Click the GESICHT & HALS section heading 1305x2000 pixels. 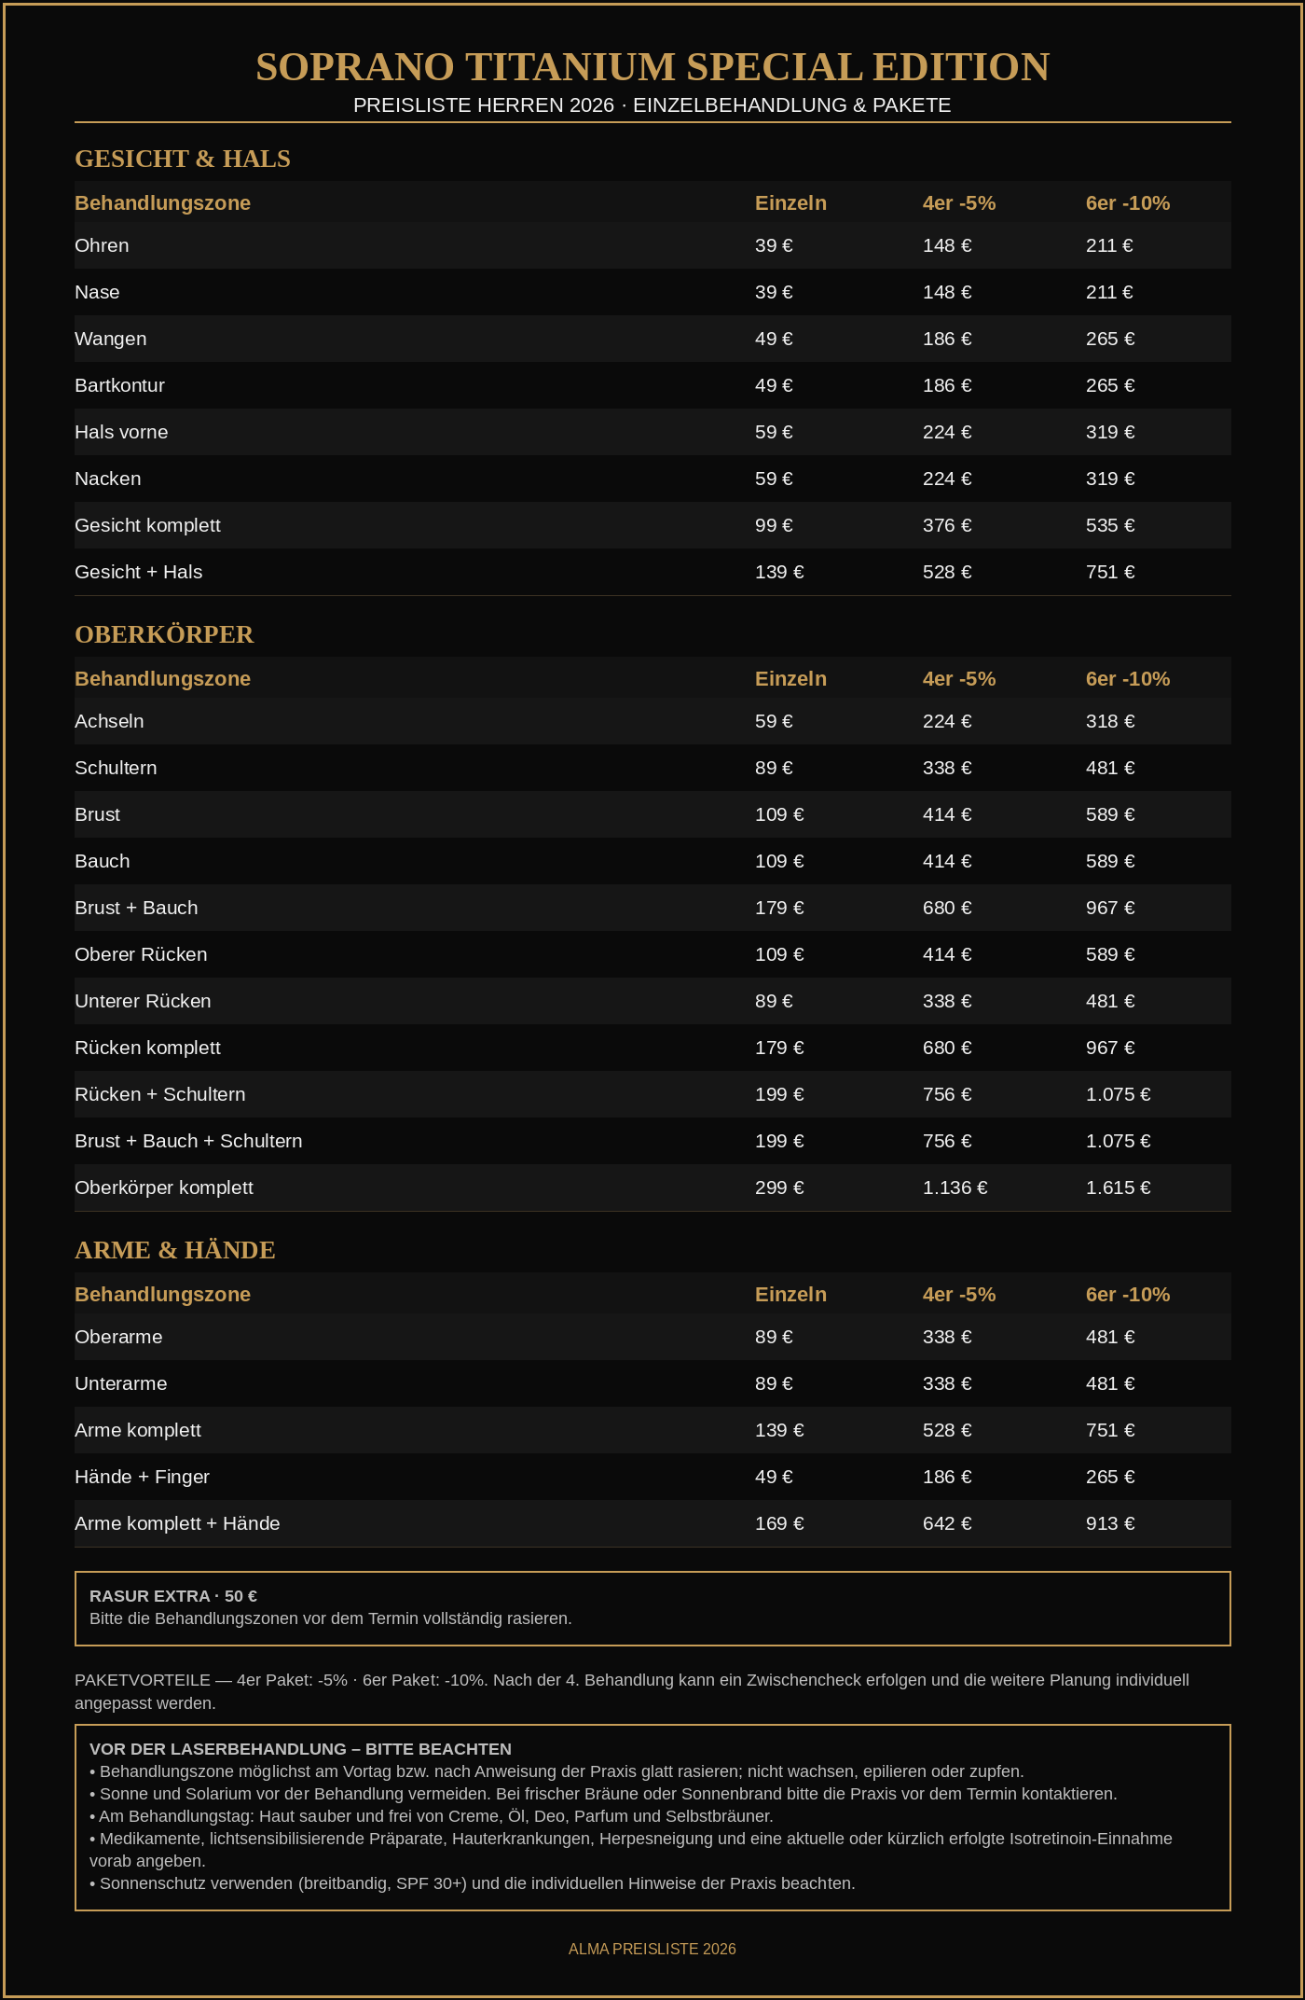point(182,159)
